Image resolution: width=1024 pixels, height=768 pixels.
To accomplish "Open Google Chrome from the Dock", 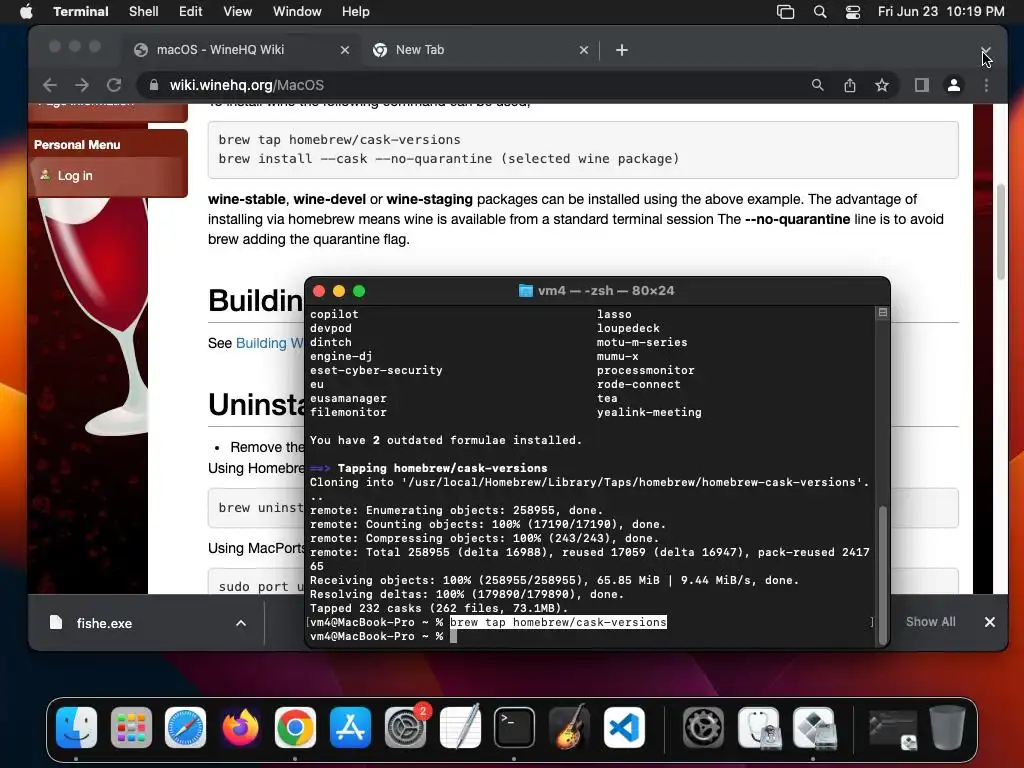I will click(x=295, y=728).
